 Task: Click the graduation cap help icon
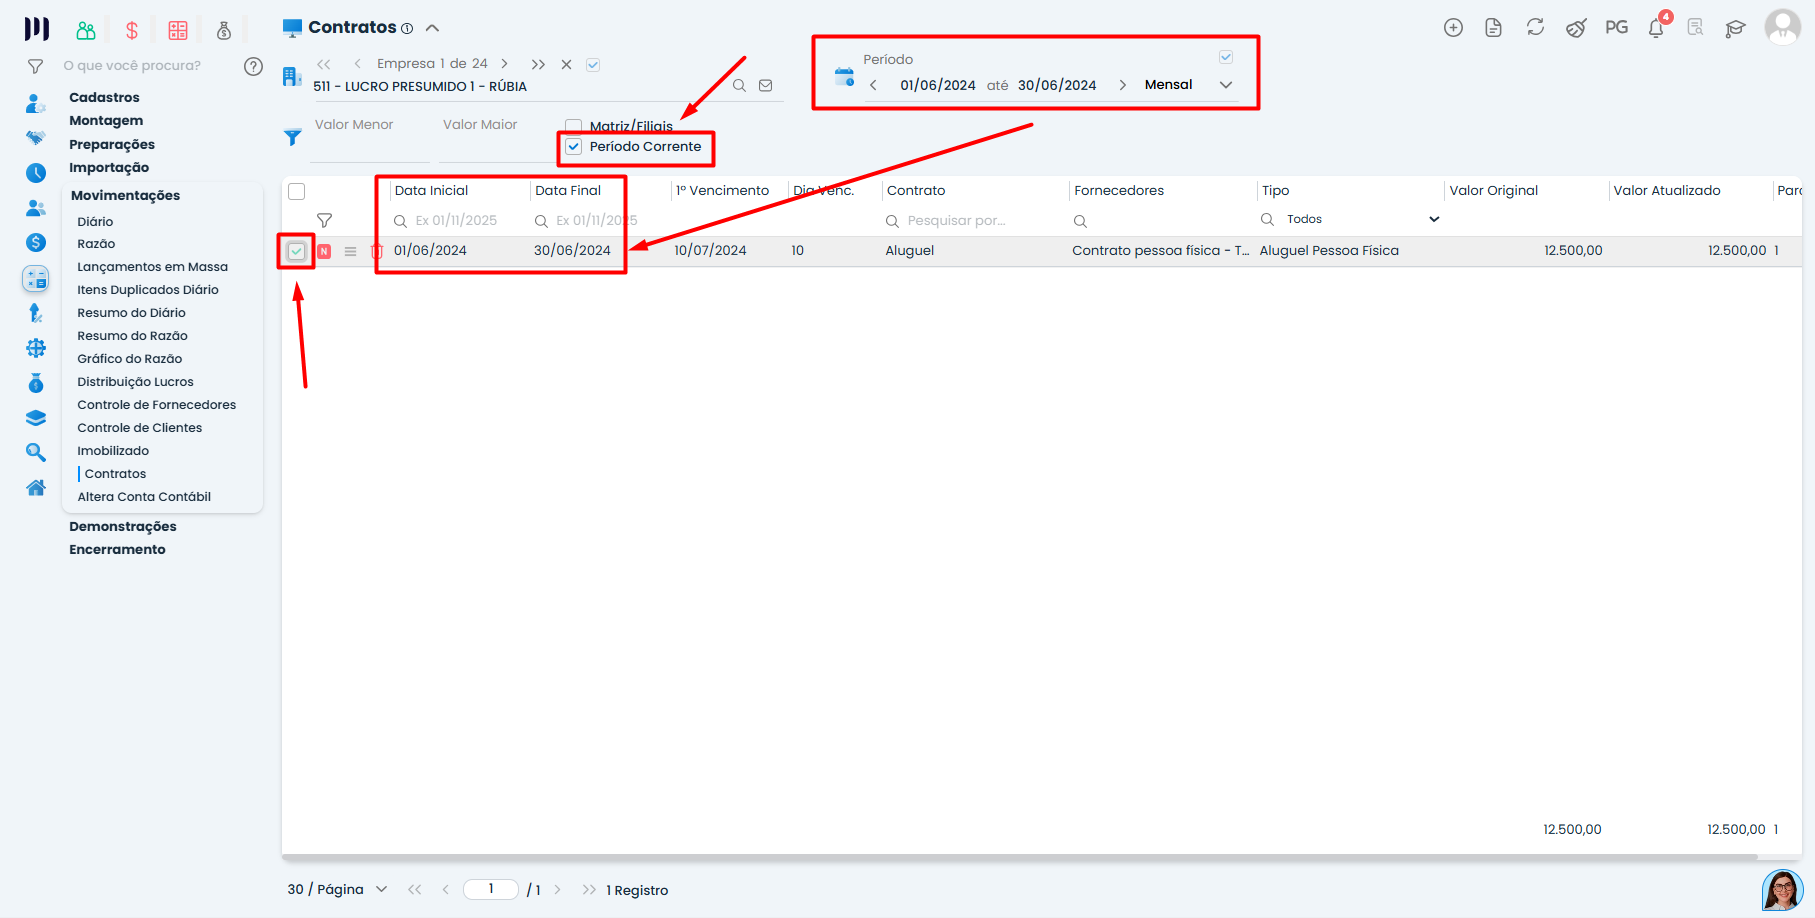pyautogui.click(x=1735, y=28)
